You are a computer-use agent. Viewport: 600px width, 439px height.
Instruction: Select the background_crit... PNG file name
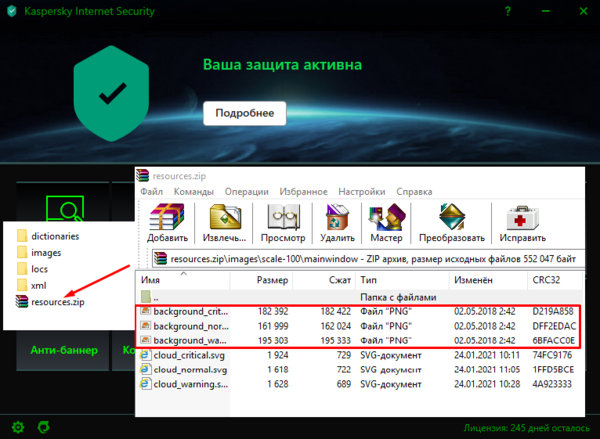pyautogui.click(x=191, y=312)
